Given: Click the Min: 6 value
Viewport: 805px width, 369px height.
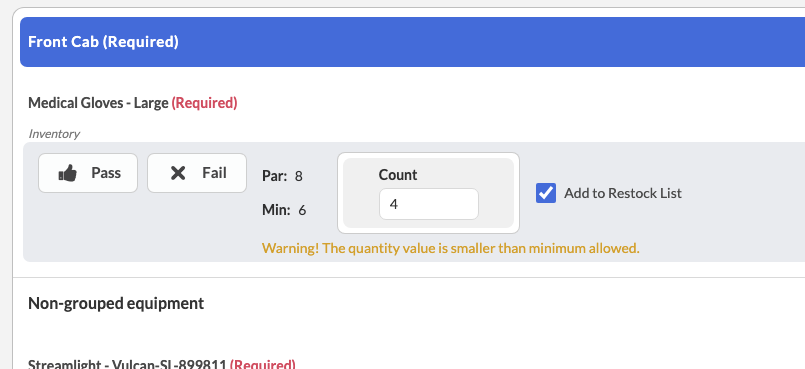Looking at the screenshot, I should pyautogui.click(x=284, y=210).
